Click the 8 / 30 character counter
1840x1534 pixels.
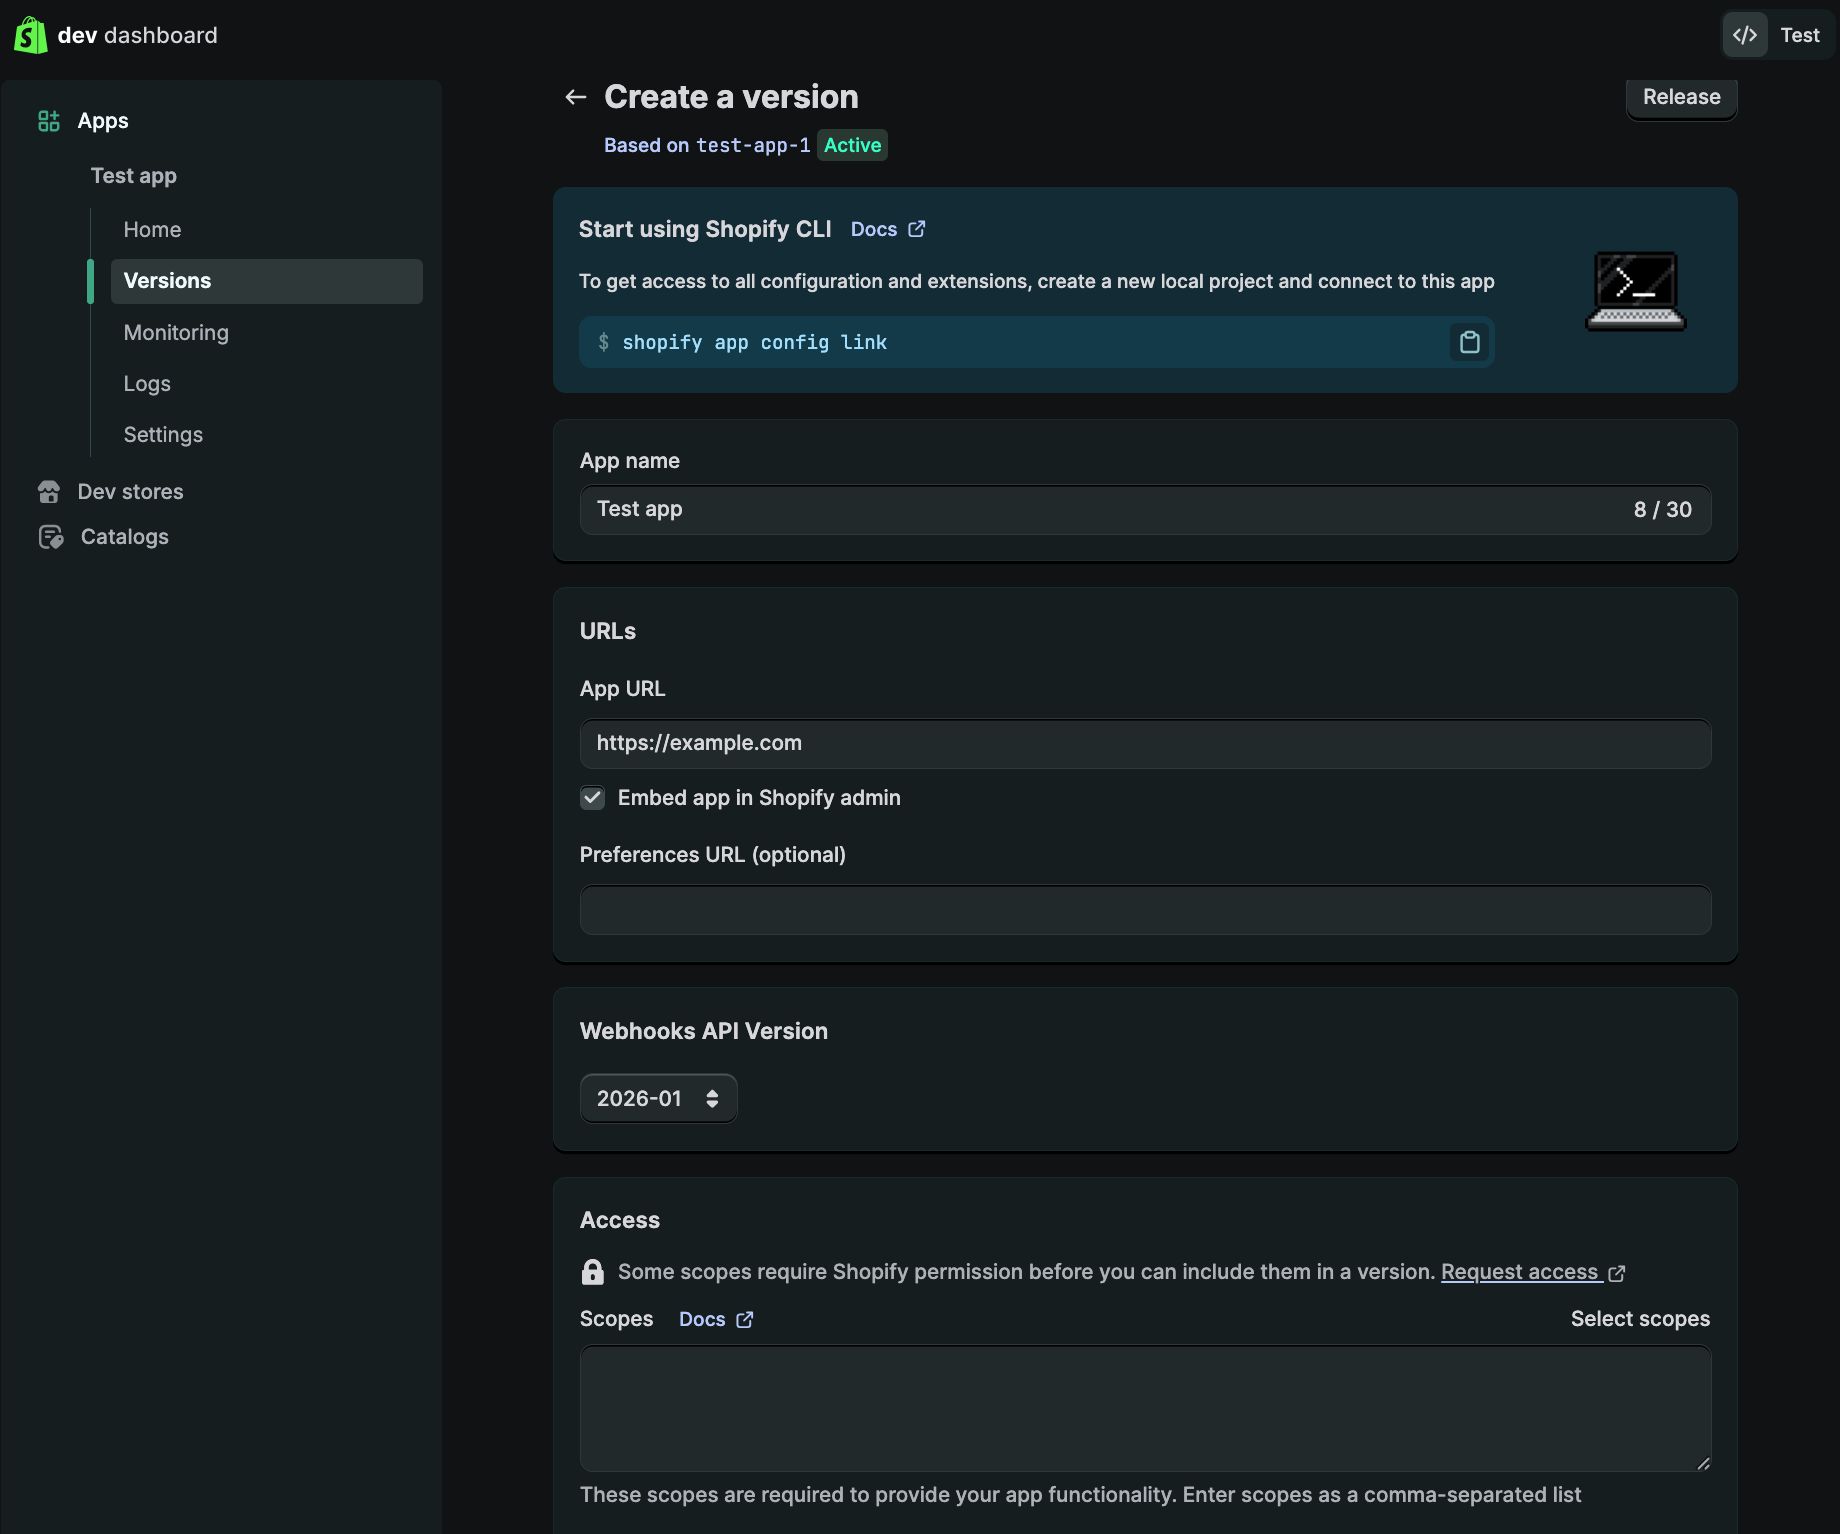[1663, 510]
